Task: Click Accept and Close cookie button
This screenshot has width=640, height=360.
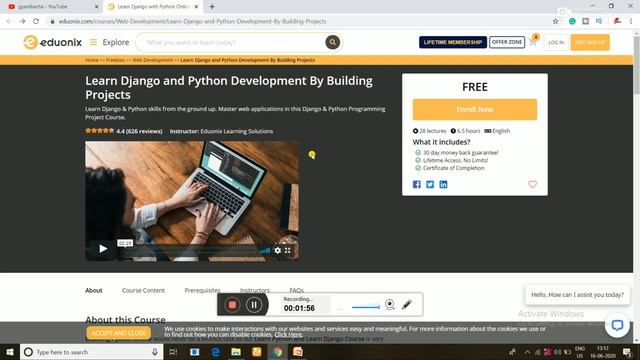Action: 118,333
